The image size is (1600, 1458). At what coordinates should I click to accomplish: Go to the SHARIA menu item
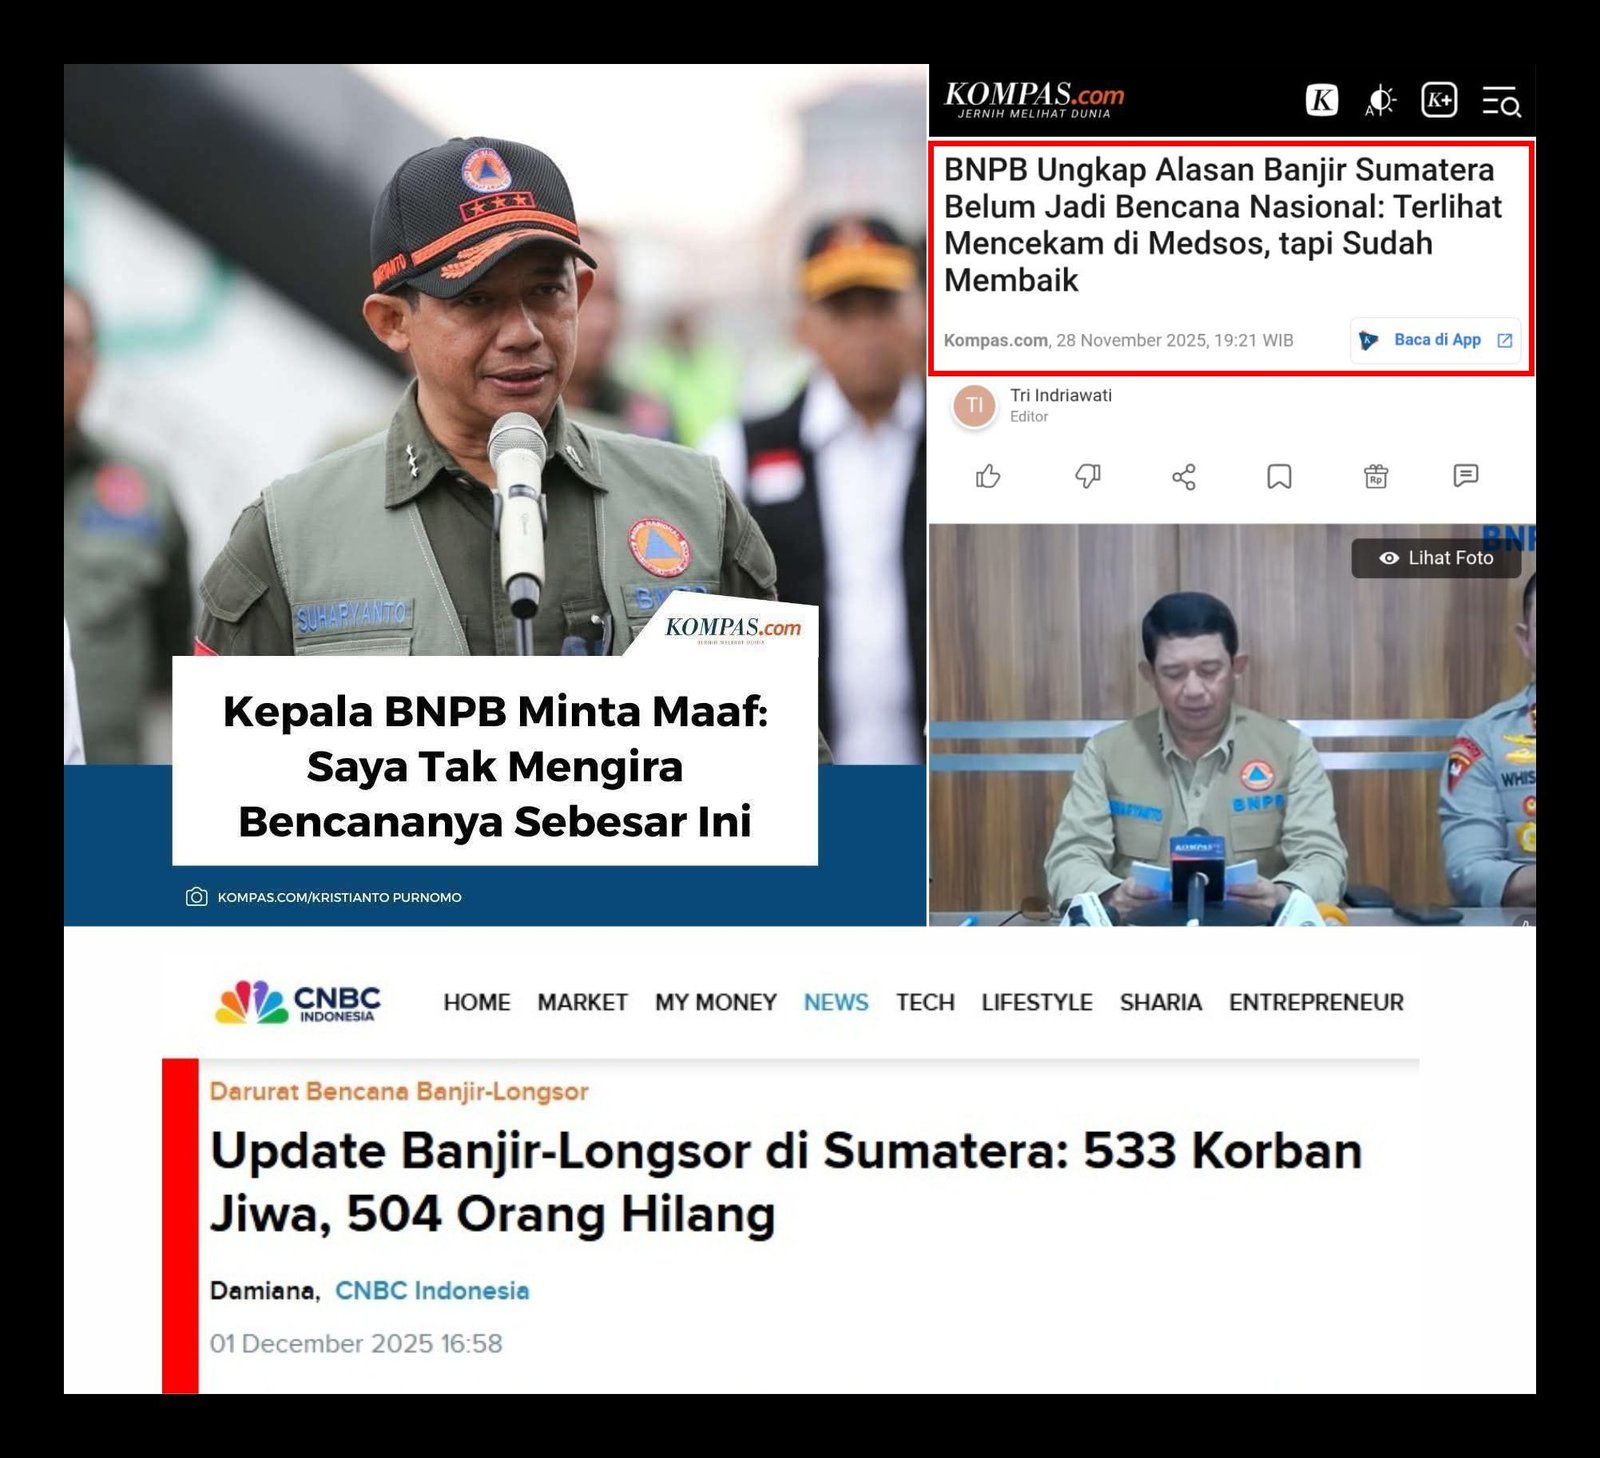[x=1160, y=1002]
